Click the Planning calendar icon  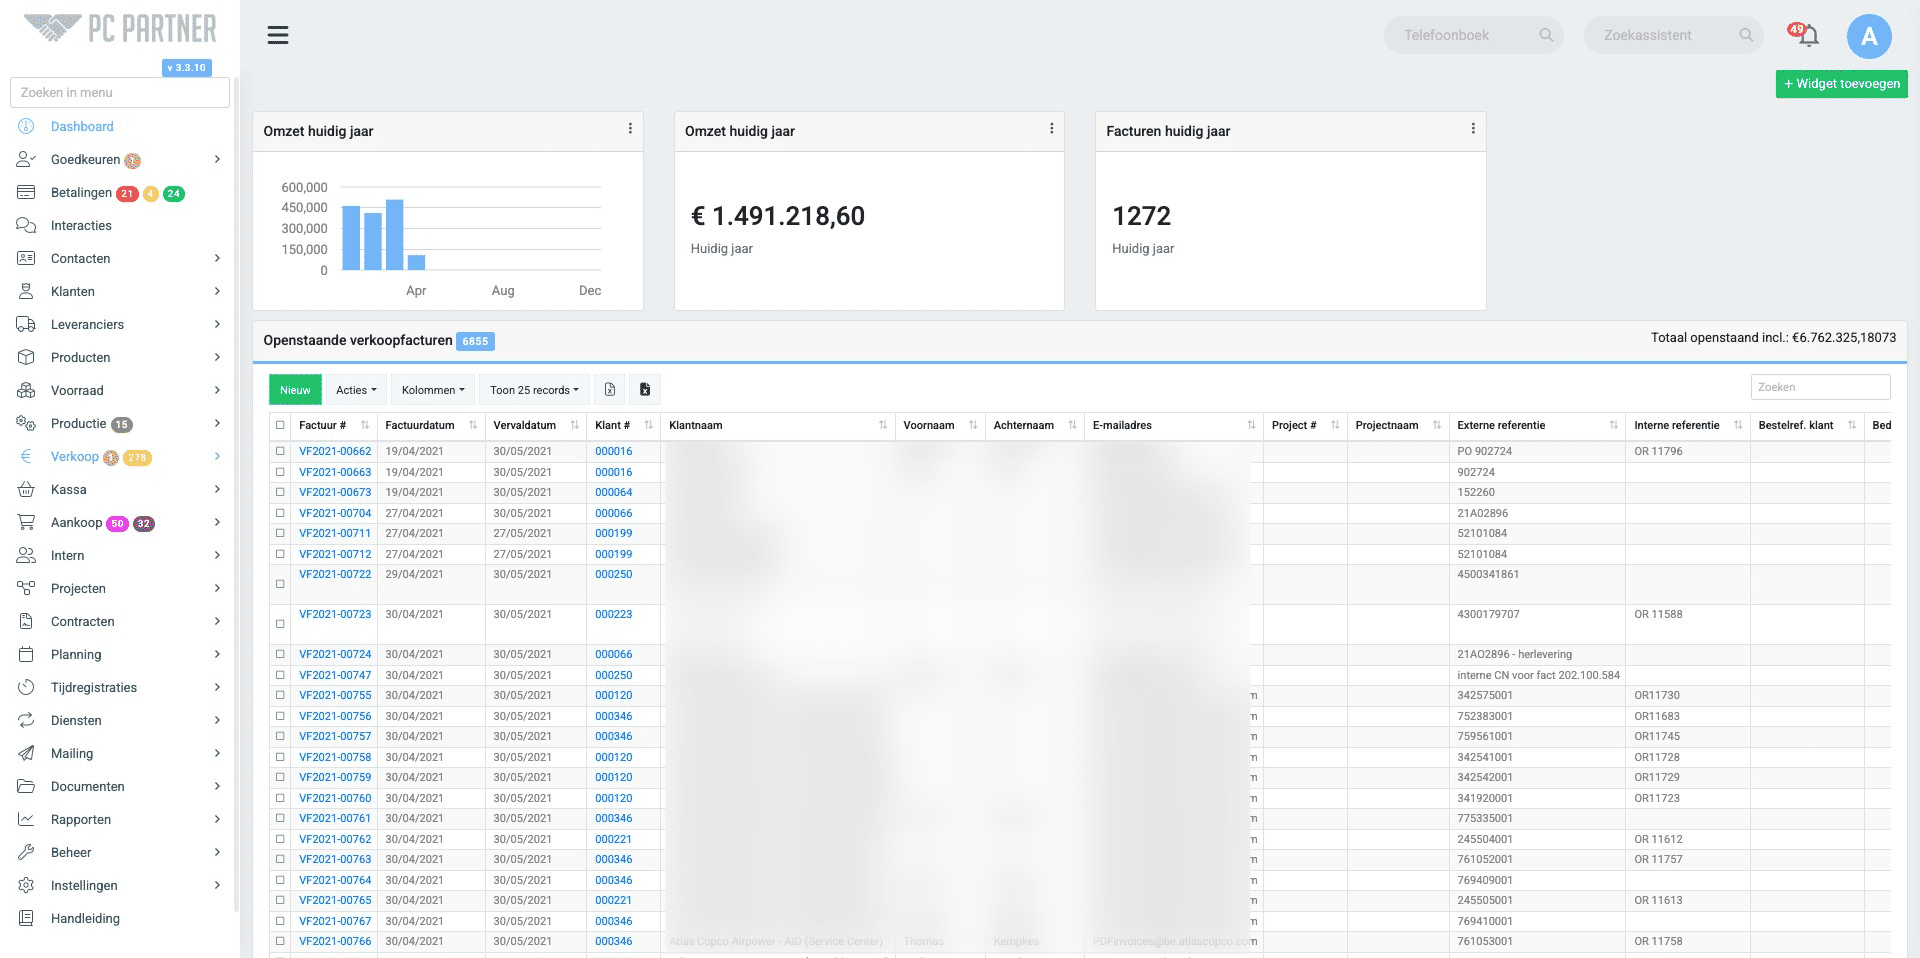pyautogui.click(x=27, y=654)
